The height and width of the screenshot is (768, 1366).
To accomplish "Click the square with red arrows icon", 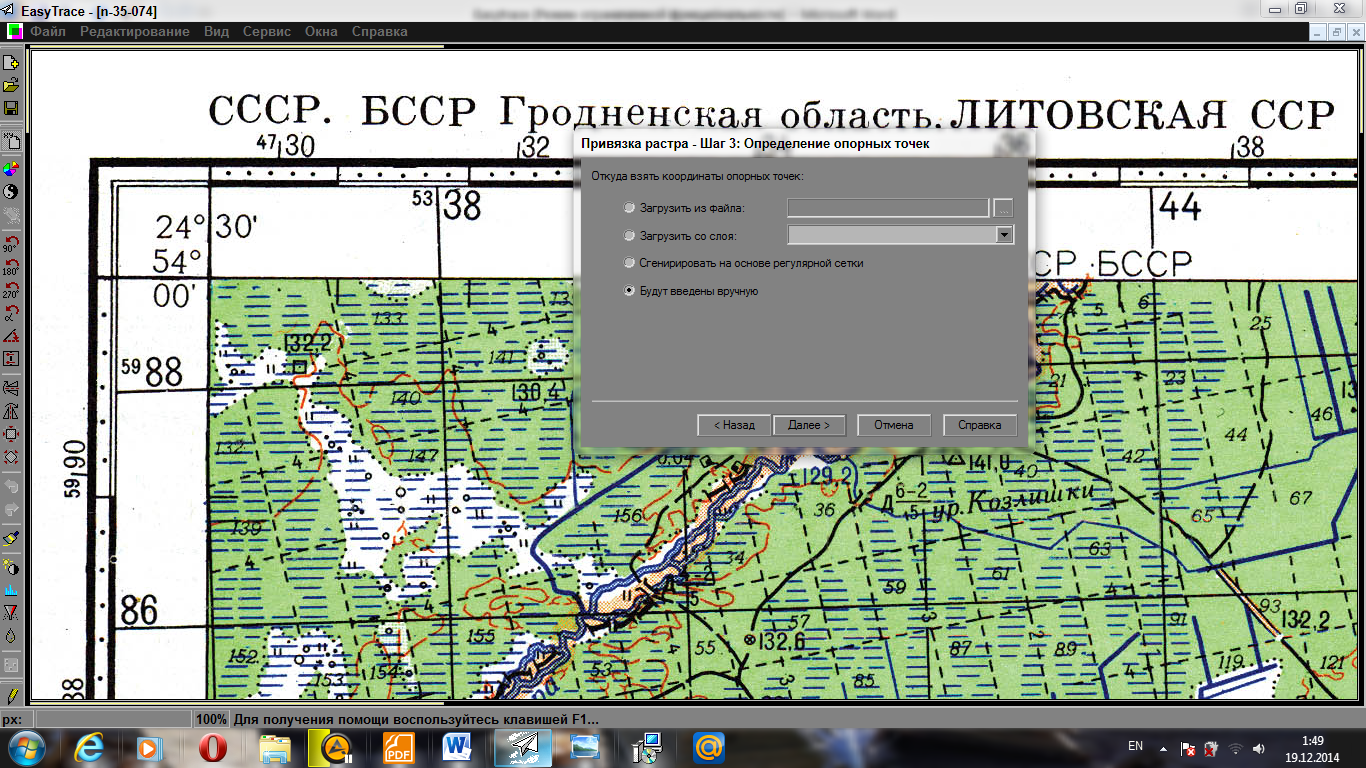I will pyautogui.click(x=11, y=434).
